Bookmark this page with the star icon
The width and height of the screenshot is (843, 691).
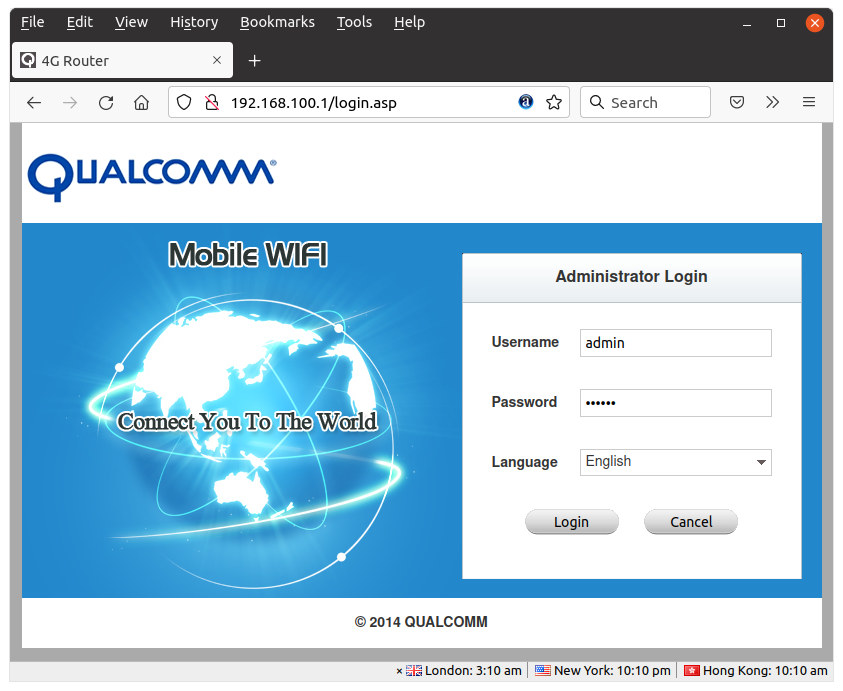(554, 102)
